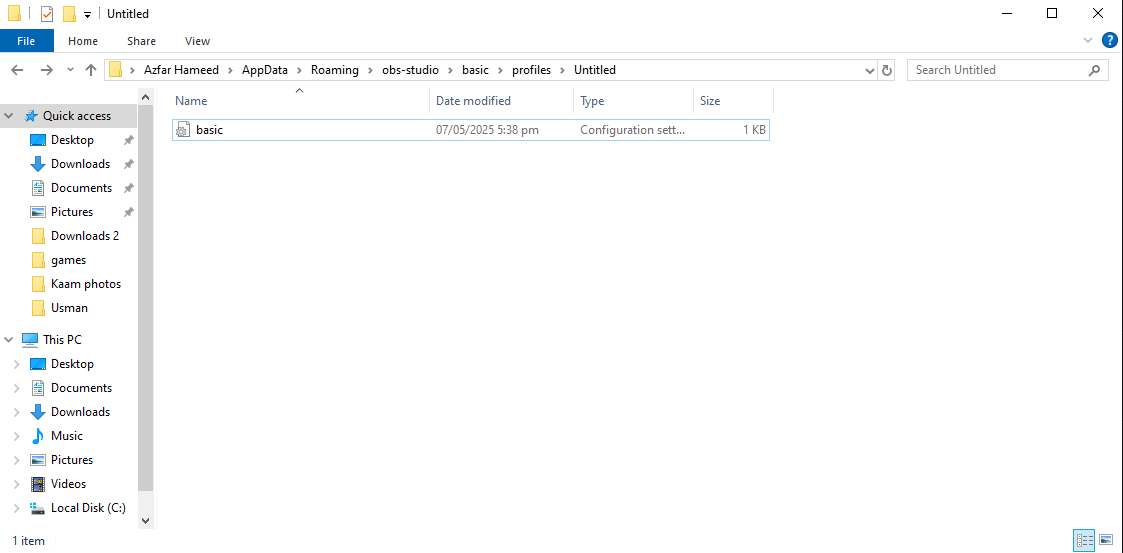Image resolution: width=1123 pixels, height=553 pixels.
Task: Expand Pictures under This PC
Action: tap(16, 460)
